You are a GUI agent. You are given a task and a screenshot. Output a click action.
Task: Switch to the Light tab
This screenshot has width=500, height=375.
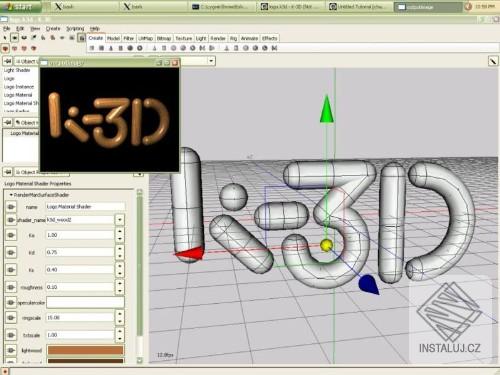point(201,38)
